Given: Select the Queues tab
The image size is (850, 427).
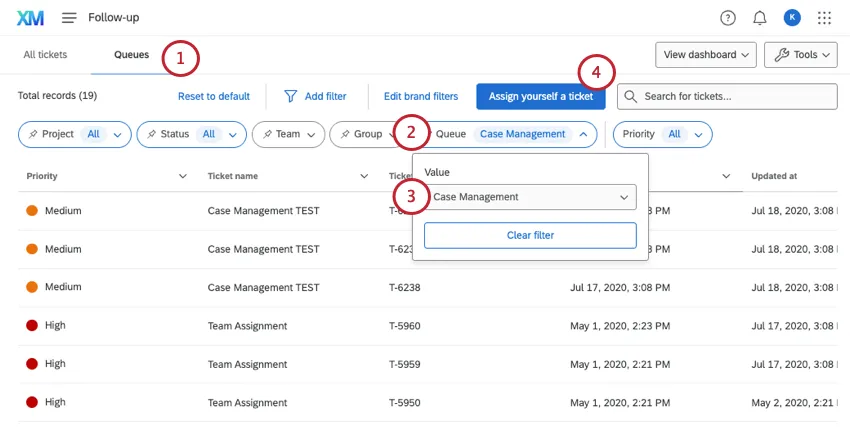Looking at the screenshot, I should pyautogui.click(x=131, y=55).
